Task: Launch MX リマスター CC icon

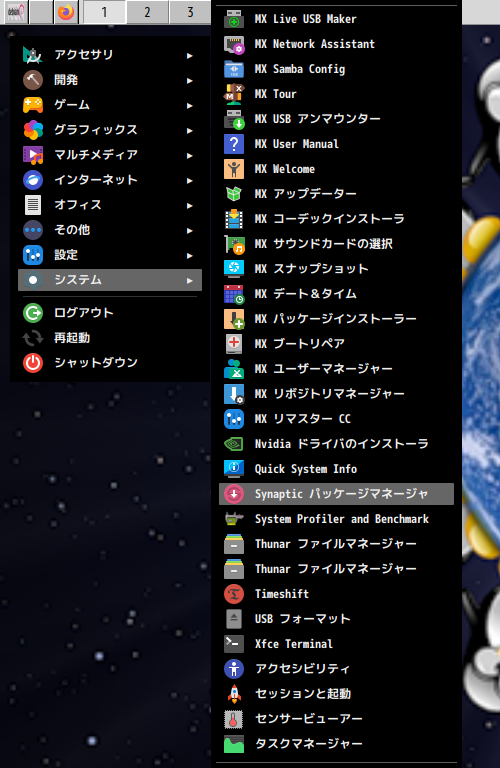Action: [234, 419]
